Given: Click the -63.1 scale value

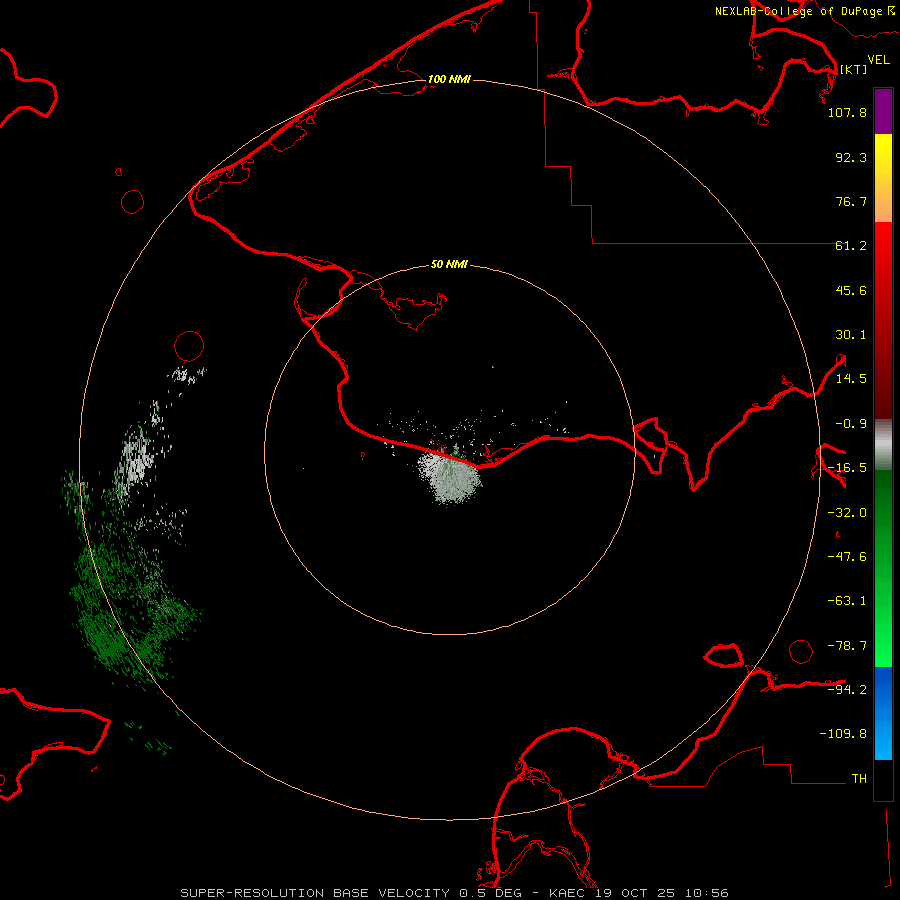Looking at the screenshot, I should (847, 601).
